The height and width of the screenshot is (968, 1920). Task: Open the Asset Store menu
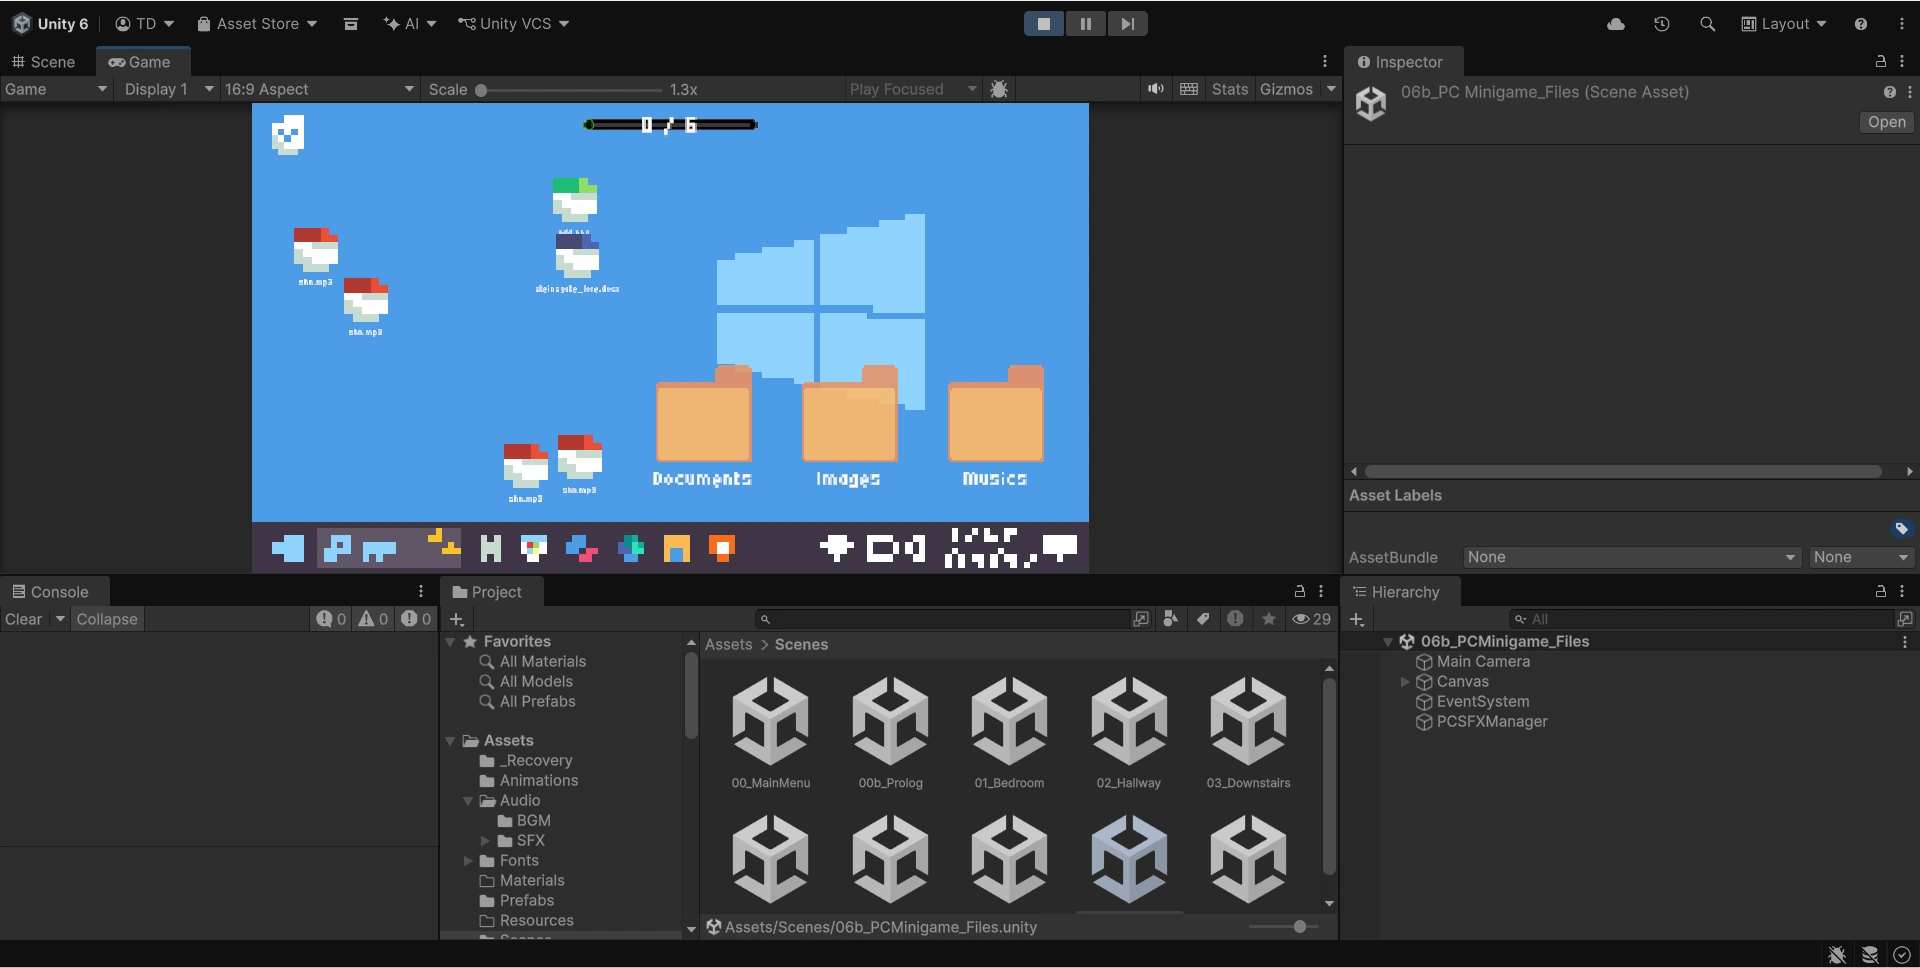[257, 24]
